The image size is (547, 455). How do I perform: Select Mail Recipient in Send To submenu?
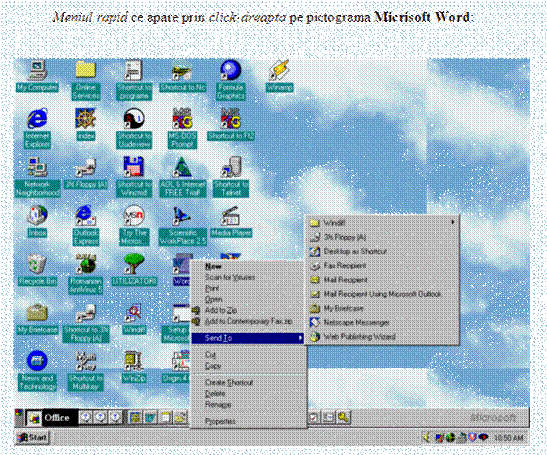pos(382,280)
